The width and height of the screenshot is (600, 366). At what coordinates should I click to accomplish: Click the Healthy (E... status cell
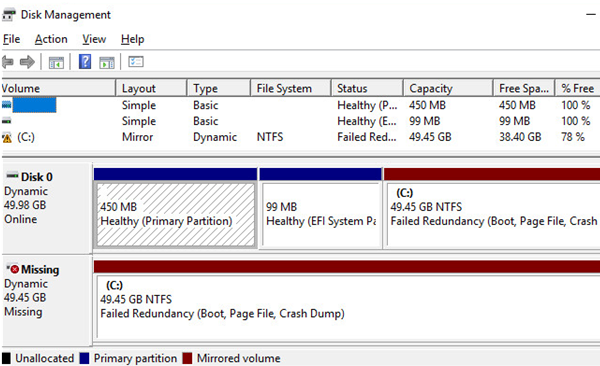coord(367,121)
